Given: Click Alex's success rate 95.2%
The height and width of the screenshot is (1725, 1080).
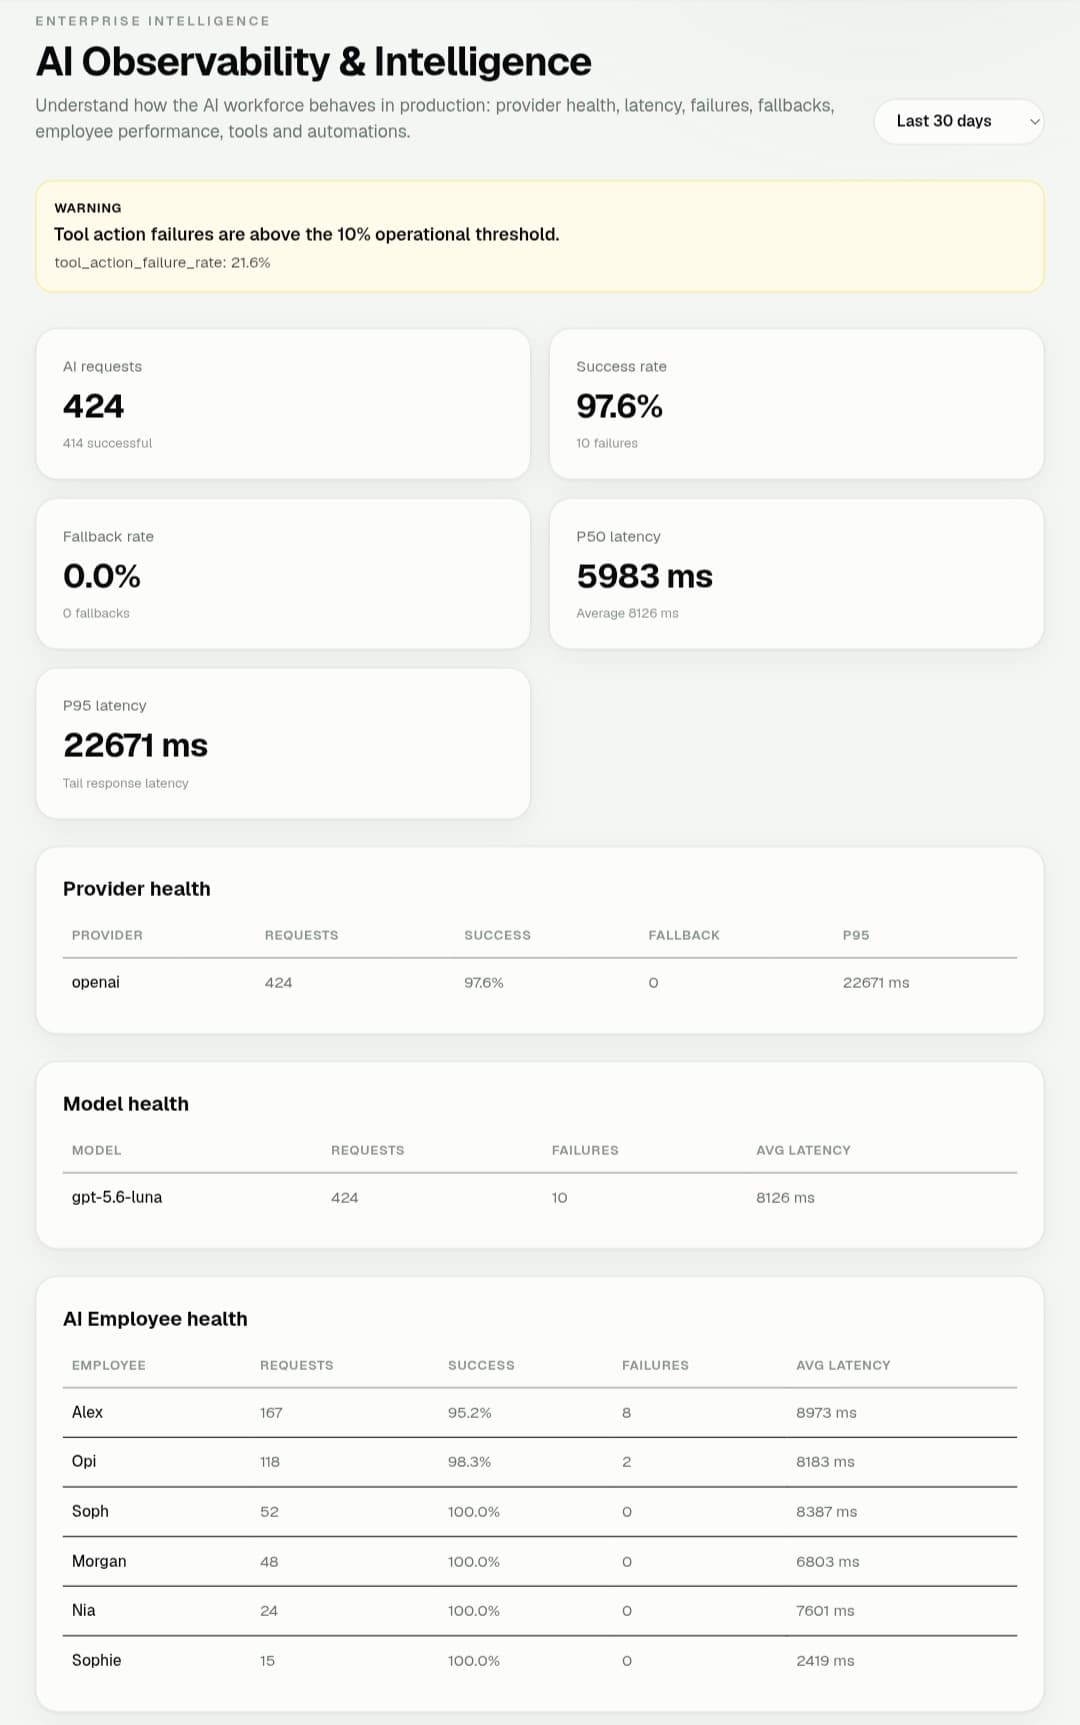Looking at the screenshot, I should click(x=470, y=1413).
